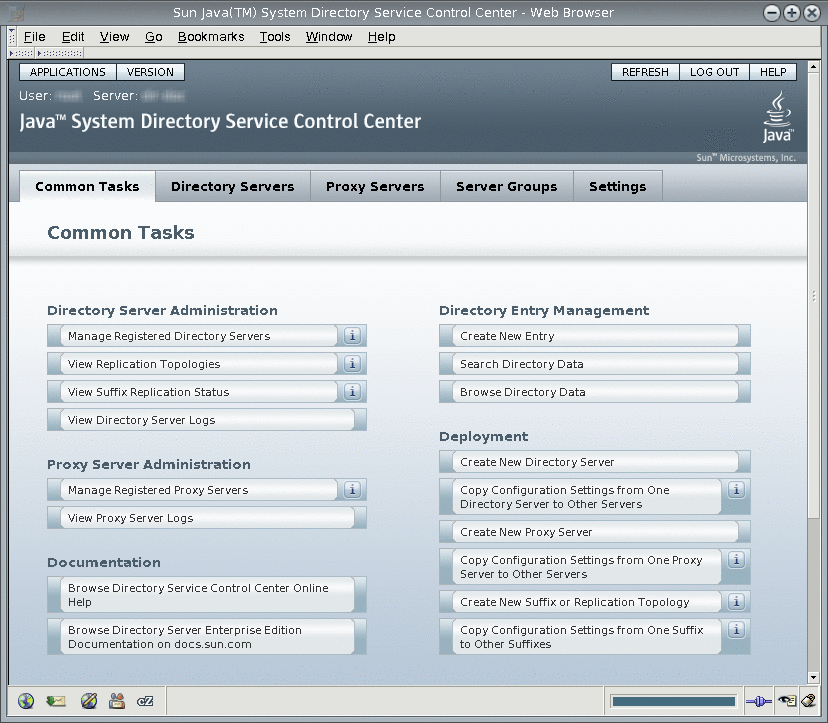828x723 pixels.
Task: Collapse the menu bar grippy handle
Action: pos(12,37)
